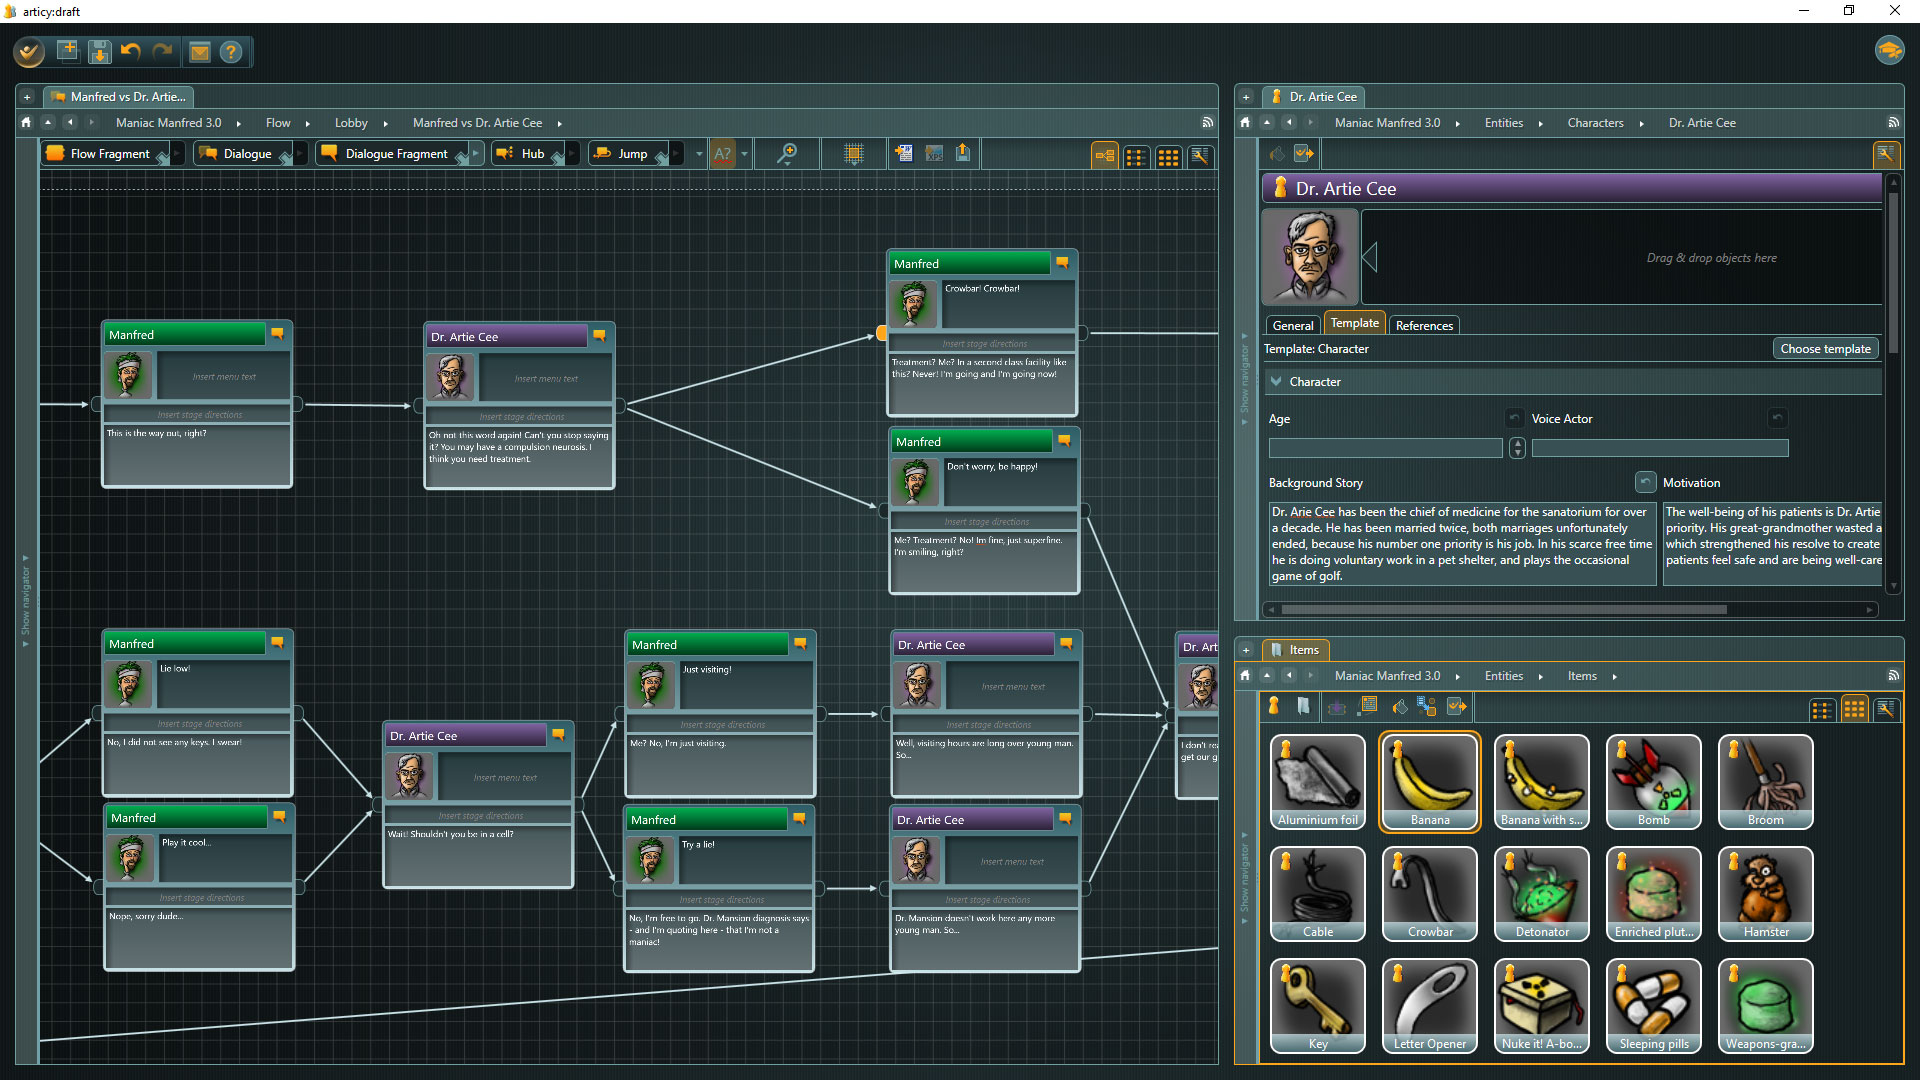Open the help question mark icon

pos(231,52)
